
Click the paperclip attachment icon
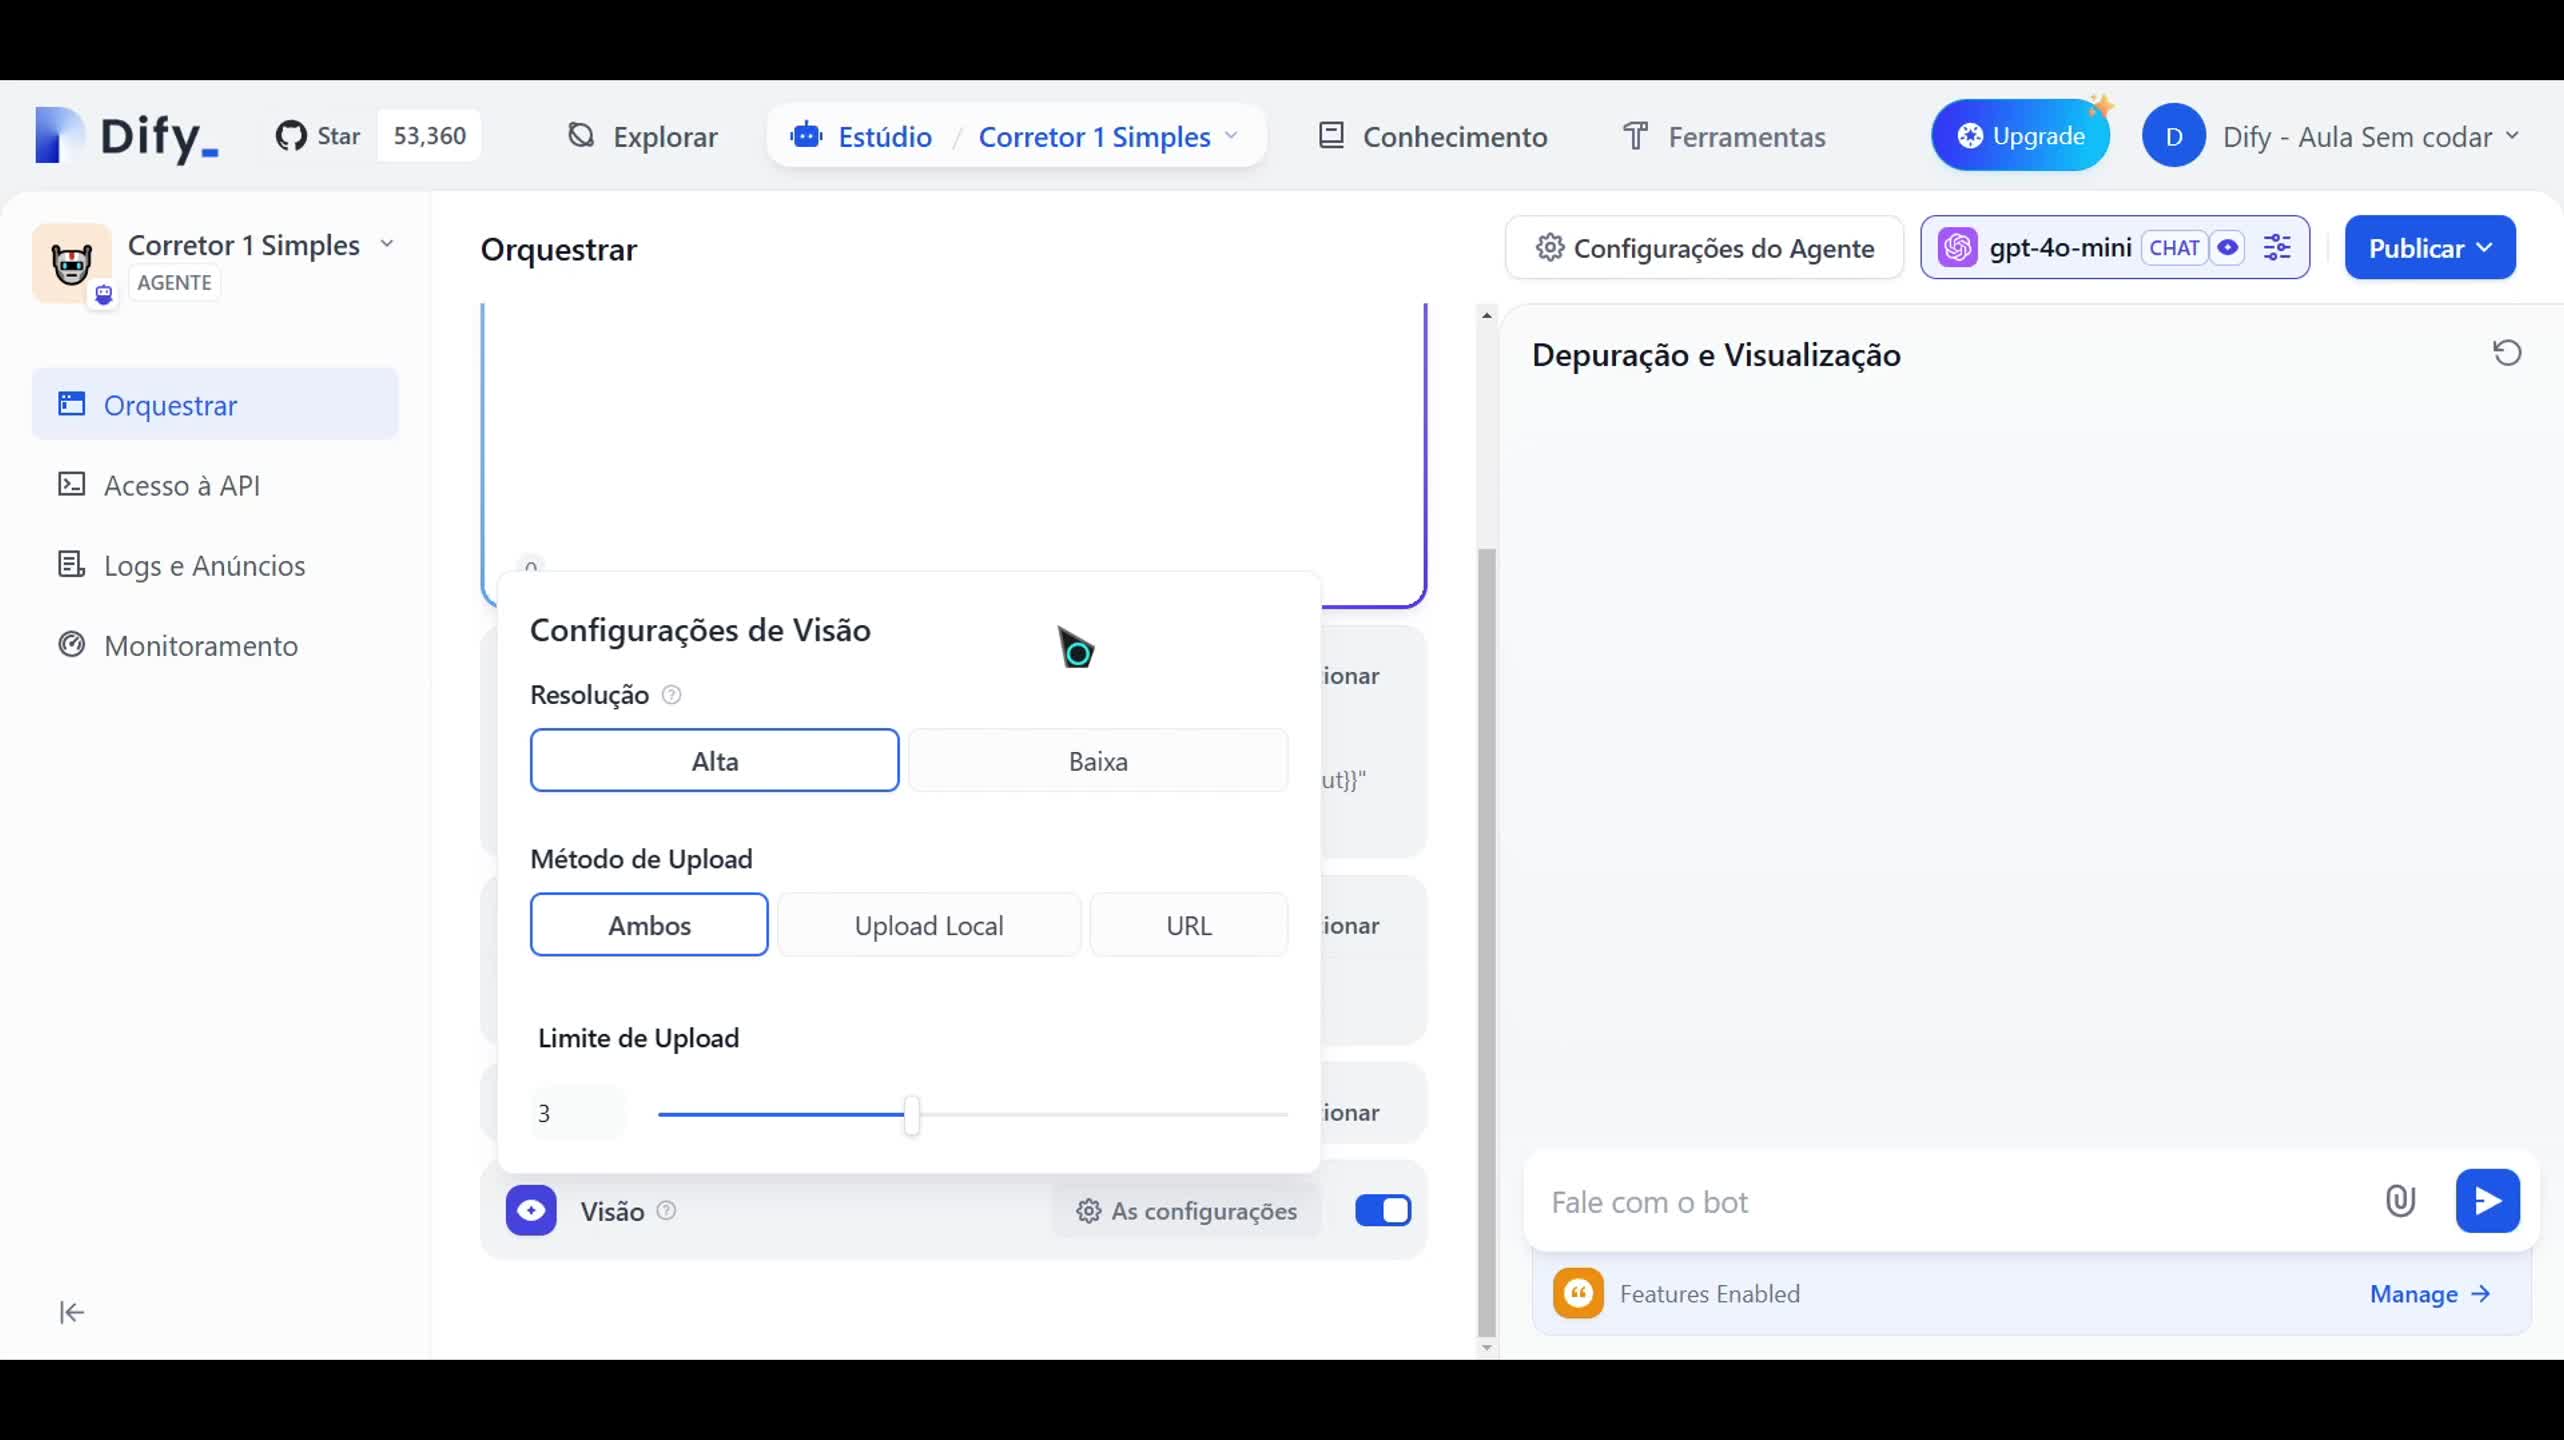click(2400, 1201)
